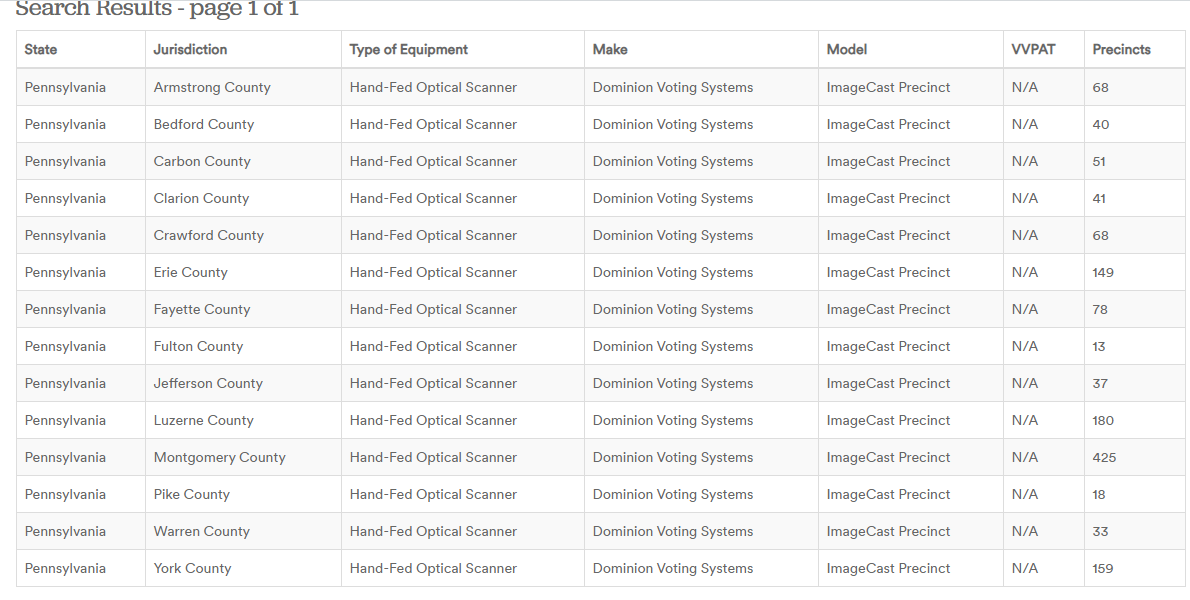Click Dominion Voting Systems in Warren County row
Image resolution: width=1190 pixels, height=600 pixels.
click(x=673, y=532)
